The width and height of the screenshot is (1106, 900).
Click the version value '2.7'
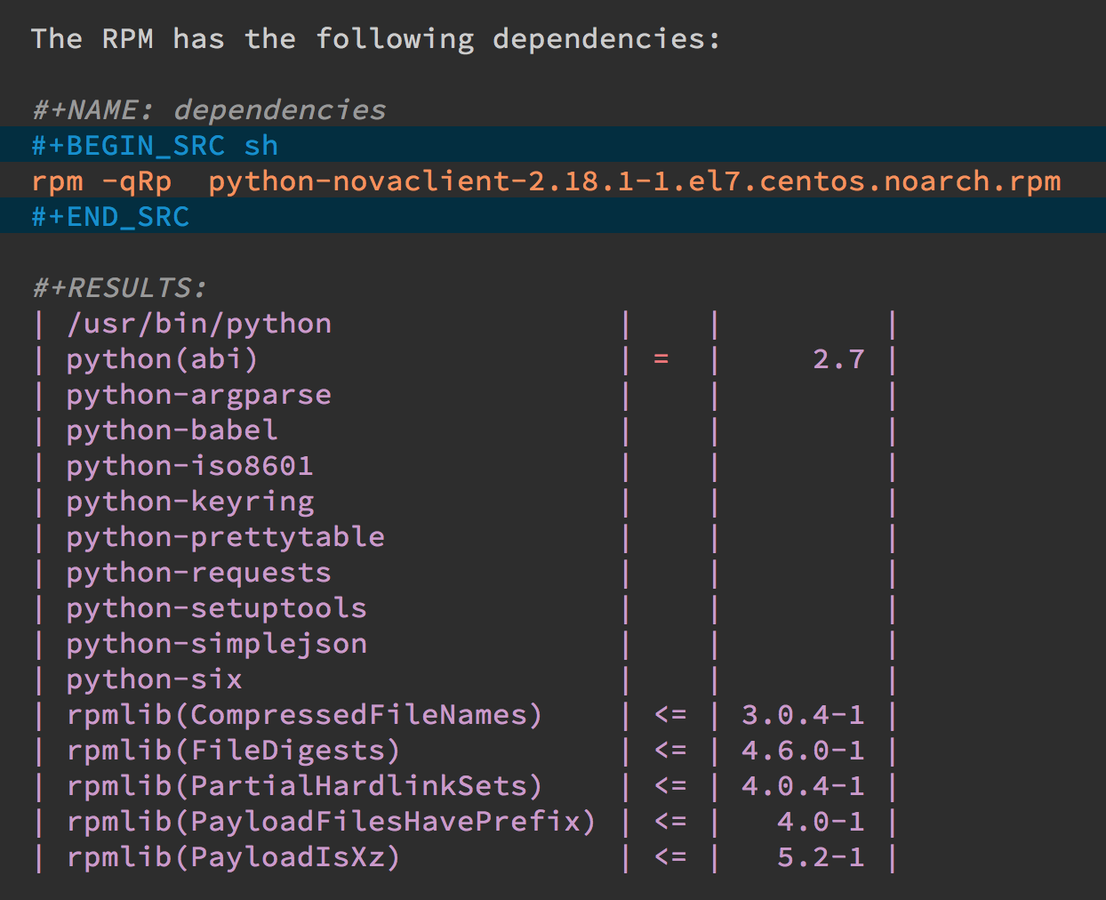click(839, 359)
